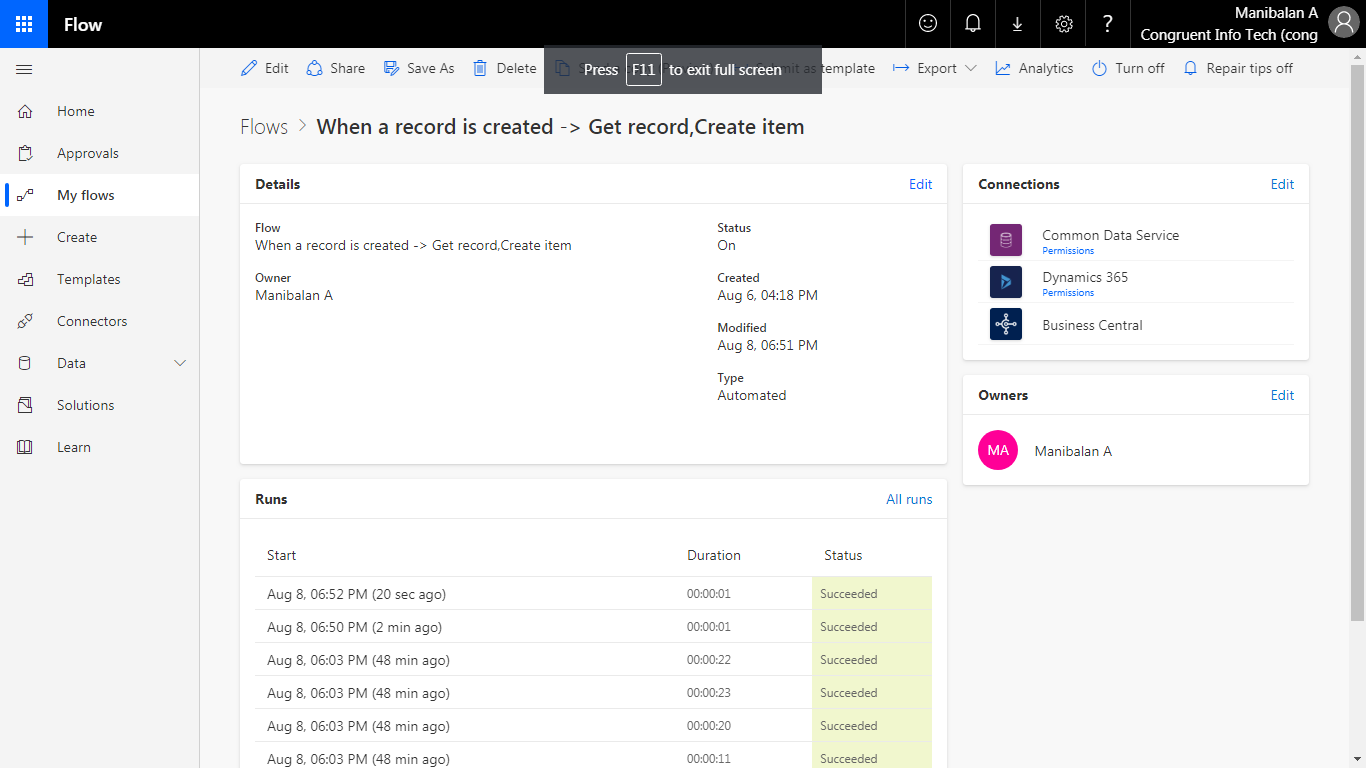
Task: Click the Dynamics 365 connection icon
Action: click(x=1006, y=282)
